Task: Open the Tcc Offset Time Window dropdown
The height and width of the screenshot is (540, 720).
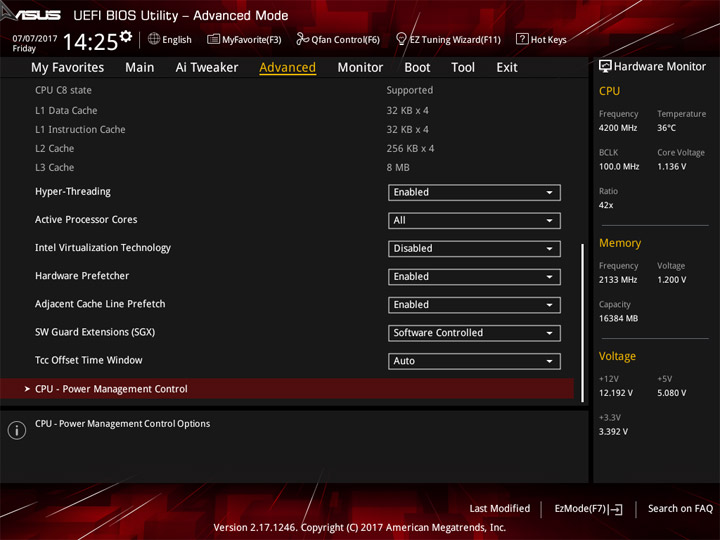Action: [x=474, y=361]
